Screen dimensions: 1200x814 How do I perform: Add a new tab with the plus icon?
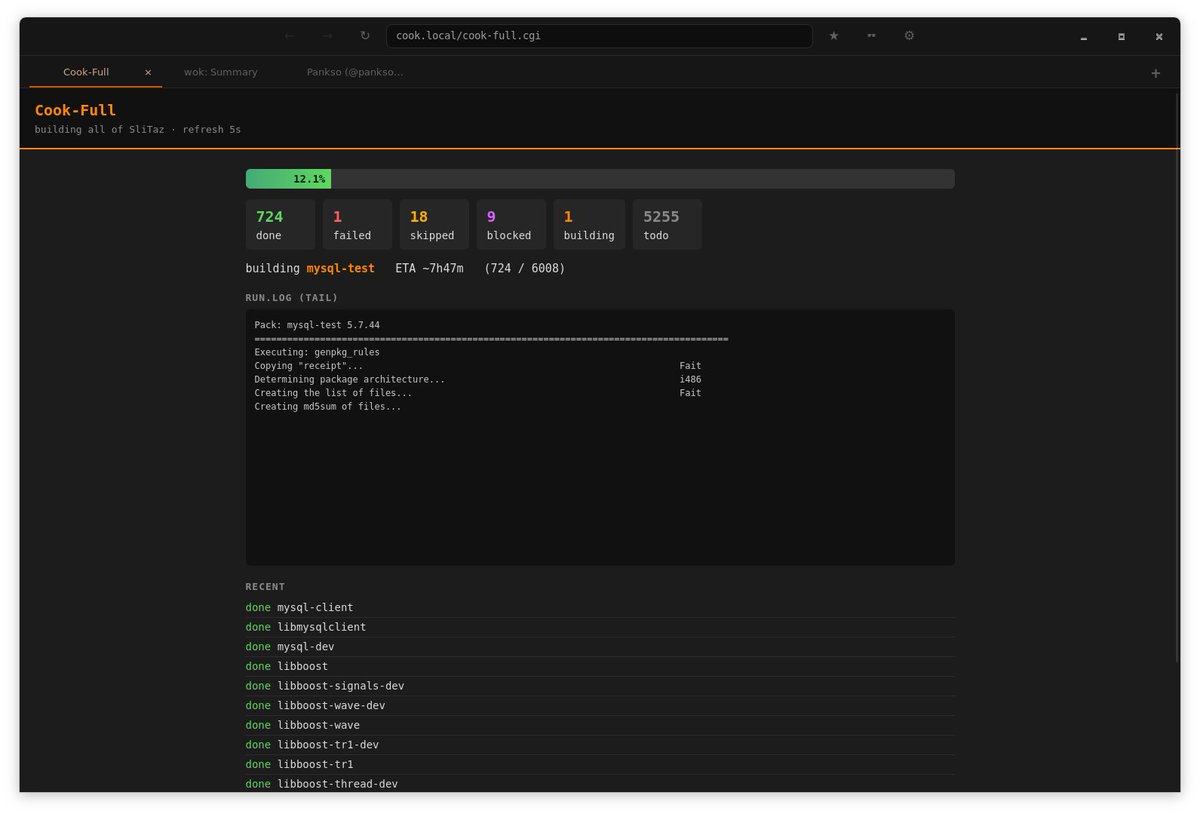tap(1155, 73)
